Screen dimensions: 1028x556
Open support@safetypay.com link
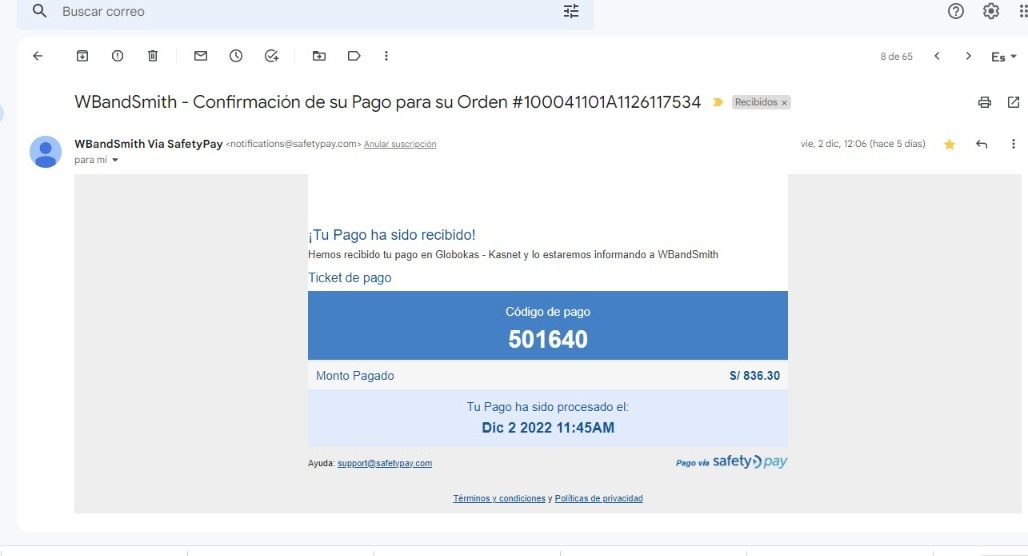[x=385, y=463]
